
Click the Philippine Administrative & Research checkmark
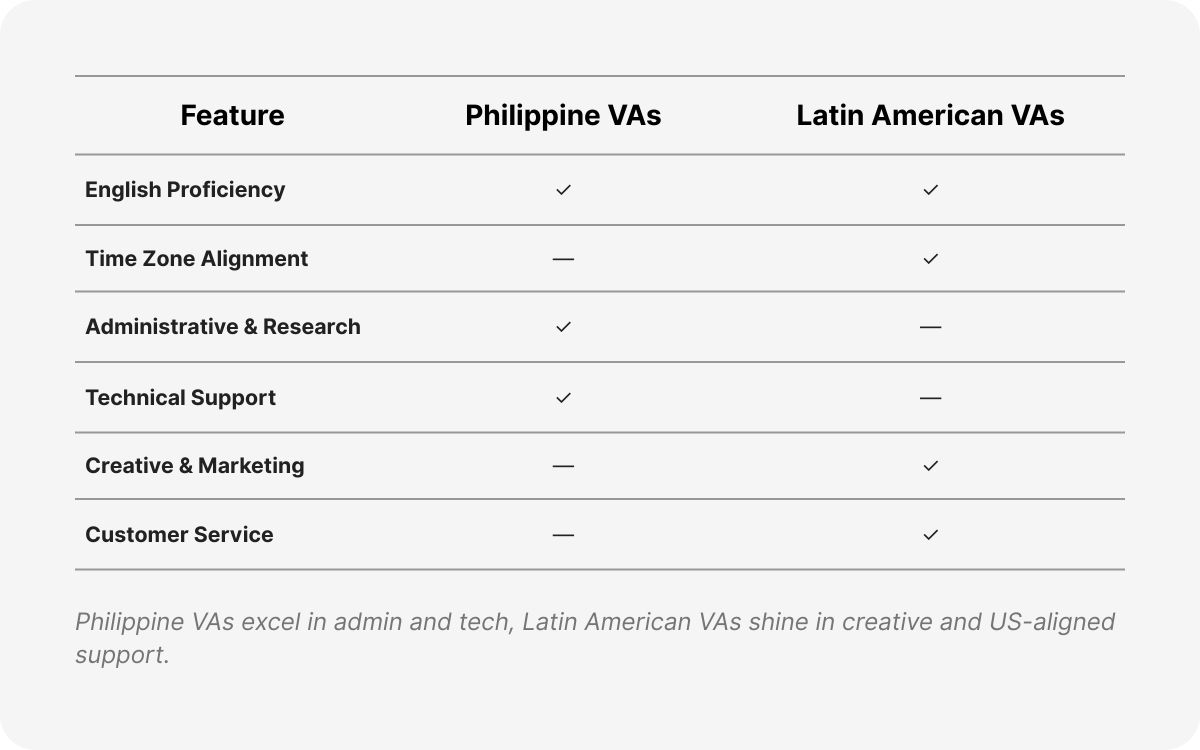[x=563, y=327]
